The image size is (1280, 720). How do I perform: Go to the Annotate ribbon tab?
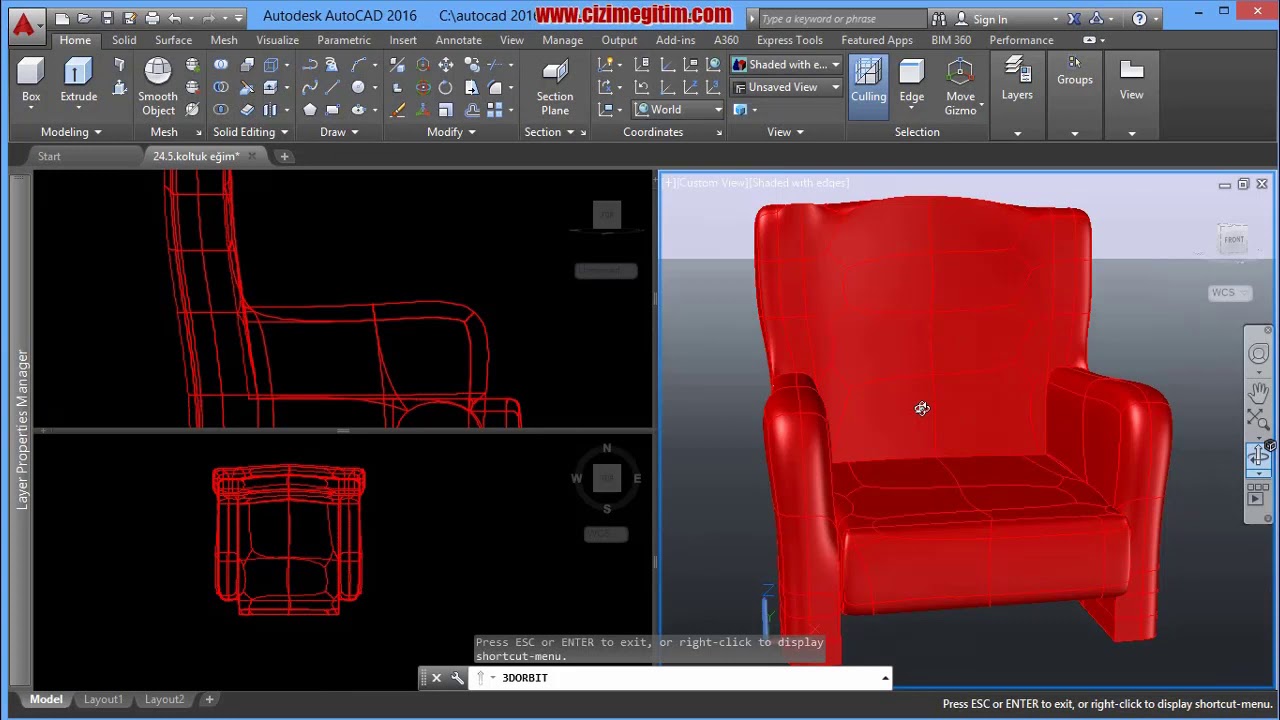click(x=458, y=40)
